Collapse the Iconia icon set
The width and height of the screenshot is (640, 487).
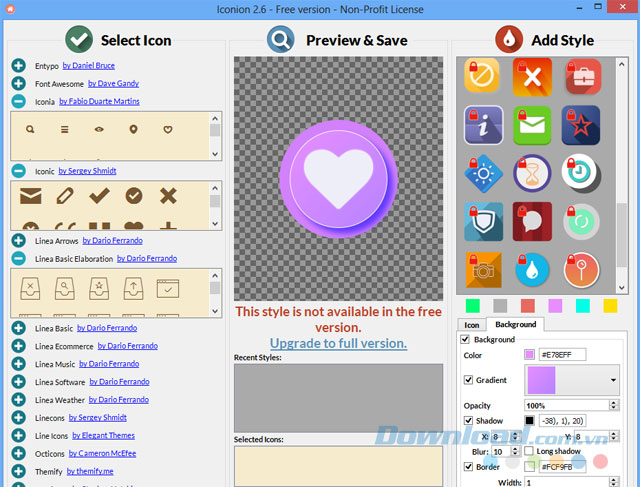click(18, 101)
